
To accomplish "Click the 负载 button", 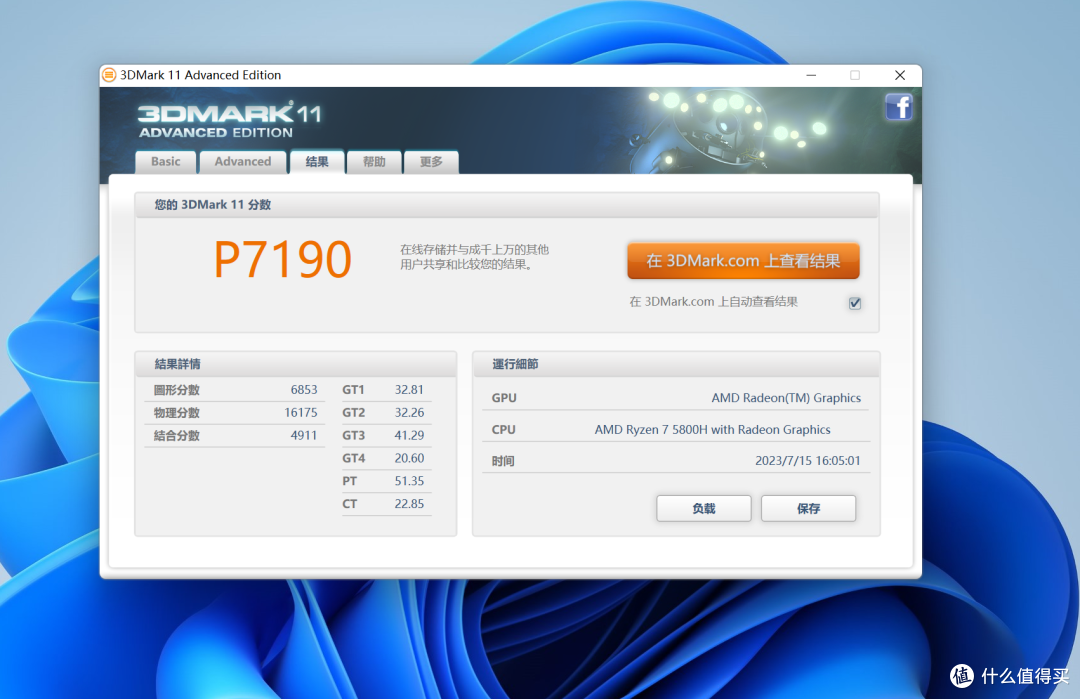I will pos(704,508).
